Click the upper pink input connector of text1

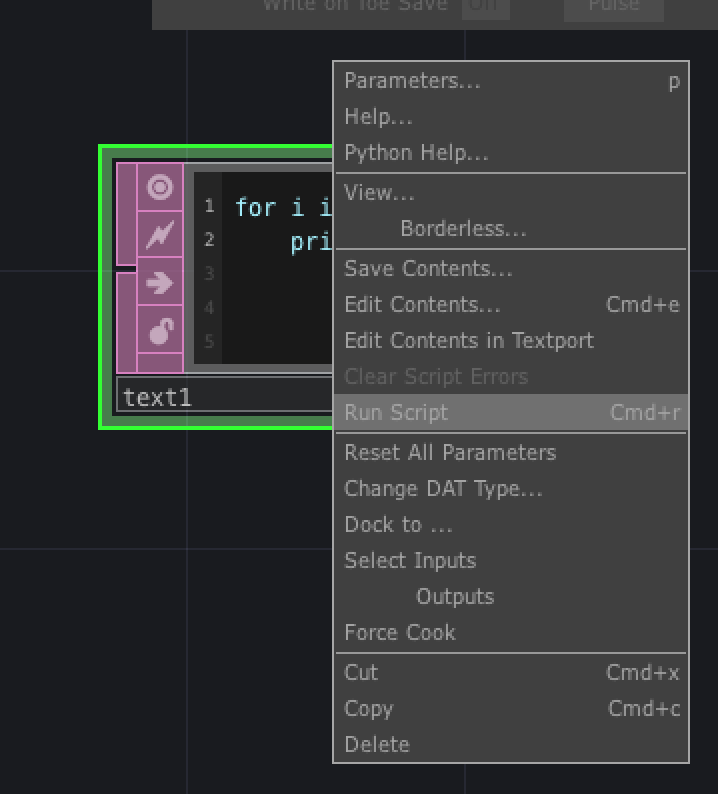click(x=126, y=214)
